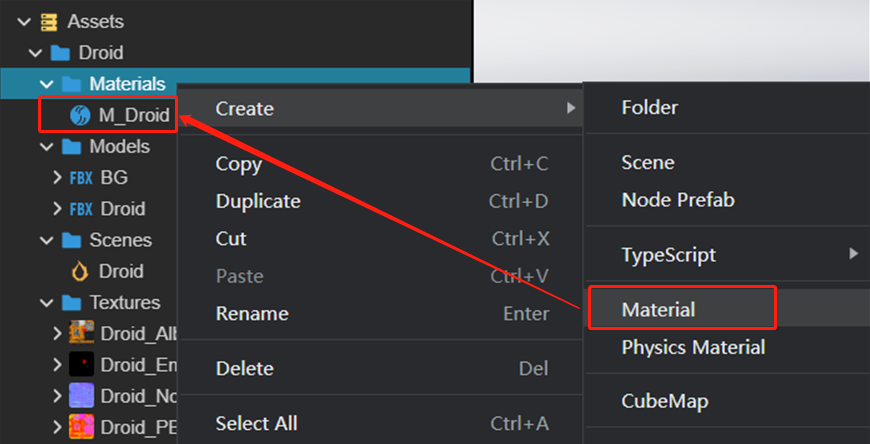The height and width of the screenshot is (444, 870).
Task: Open the TypeScript submenu arrow
Action: coord(853,254)
